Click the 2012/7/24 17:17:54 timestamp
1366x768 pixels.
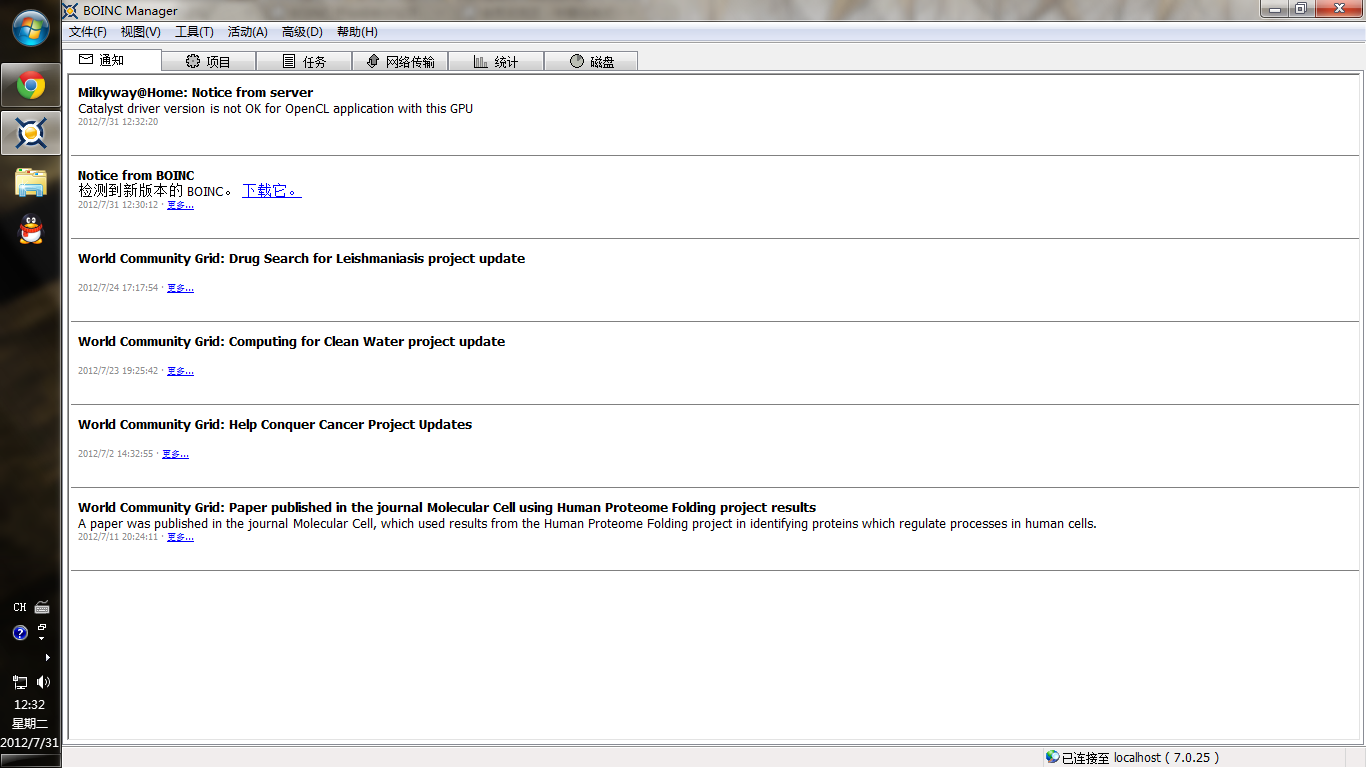tap(118, 288)
